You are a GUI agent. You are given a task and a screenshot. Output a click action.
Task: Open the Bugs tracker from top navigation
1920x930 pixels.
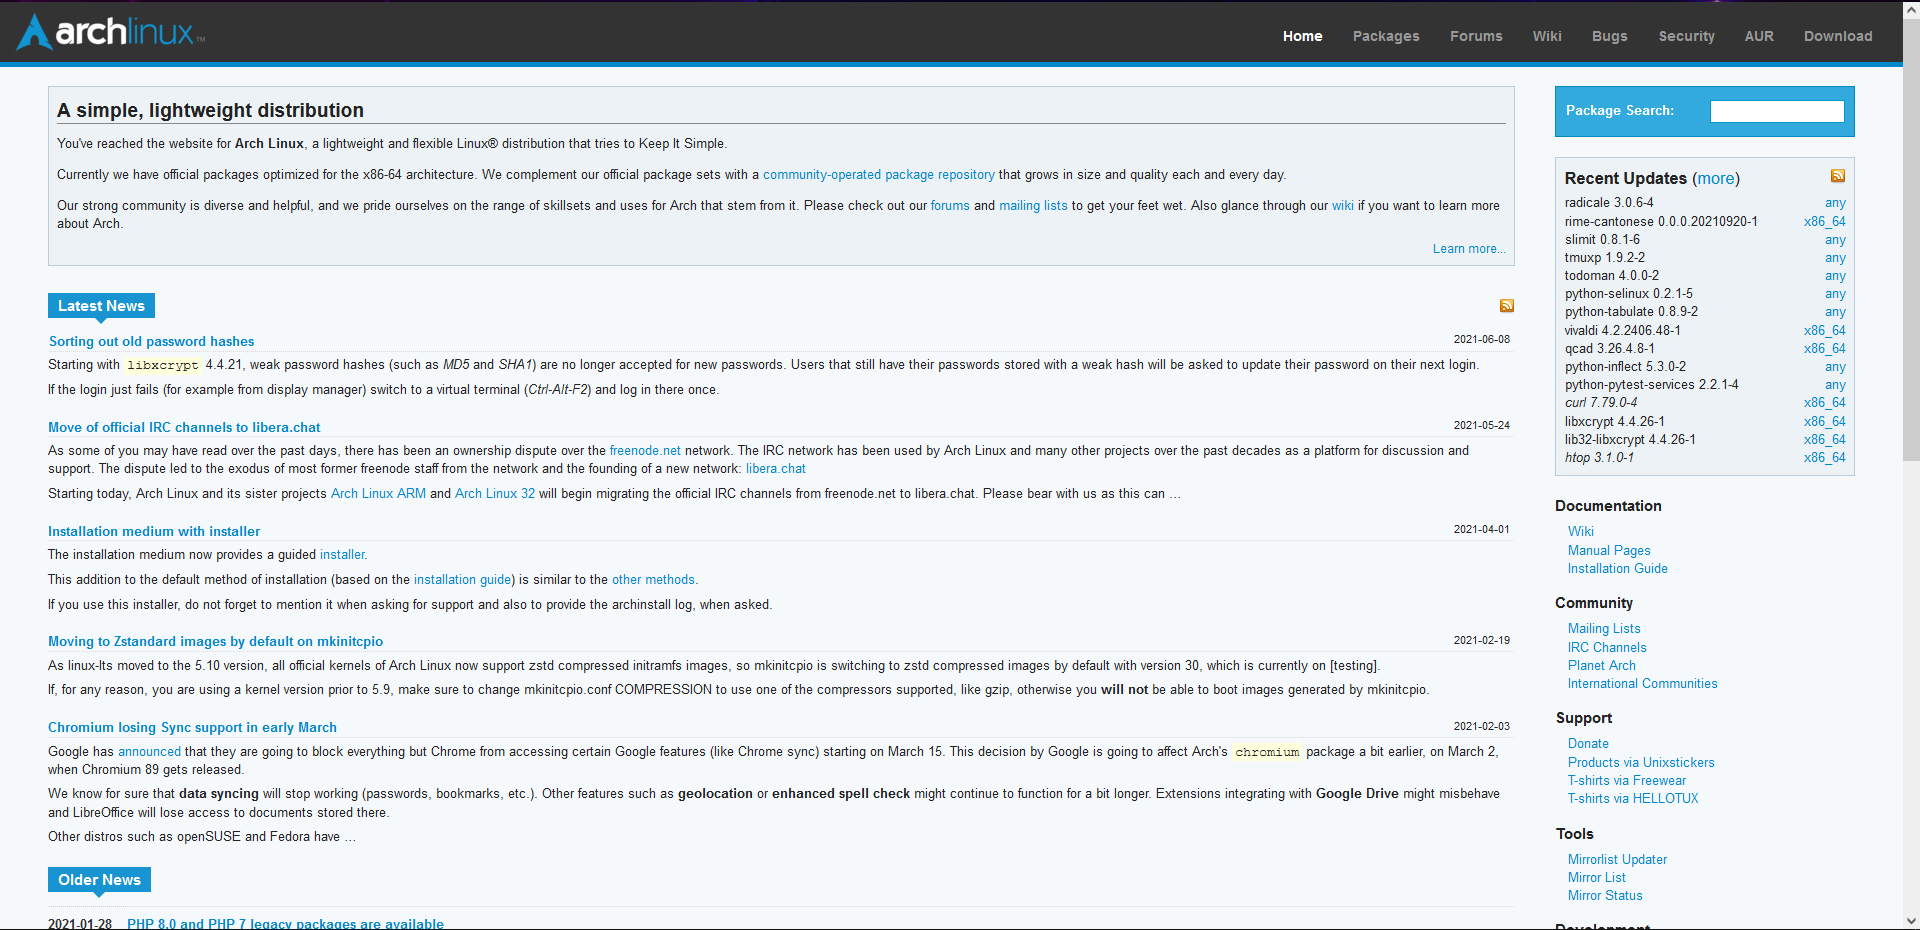1609,36
